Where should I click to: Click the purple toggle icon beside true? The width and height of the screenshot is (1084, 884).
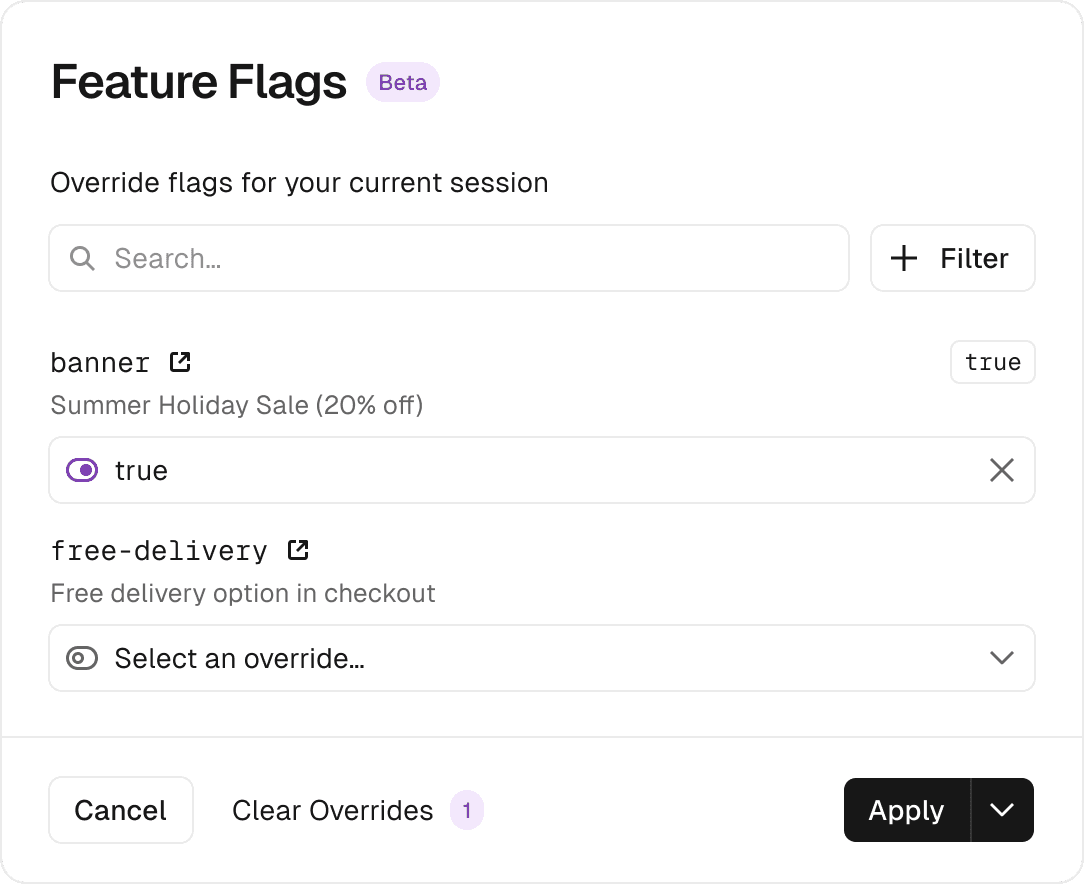(82, 470)
